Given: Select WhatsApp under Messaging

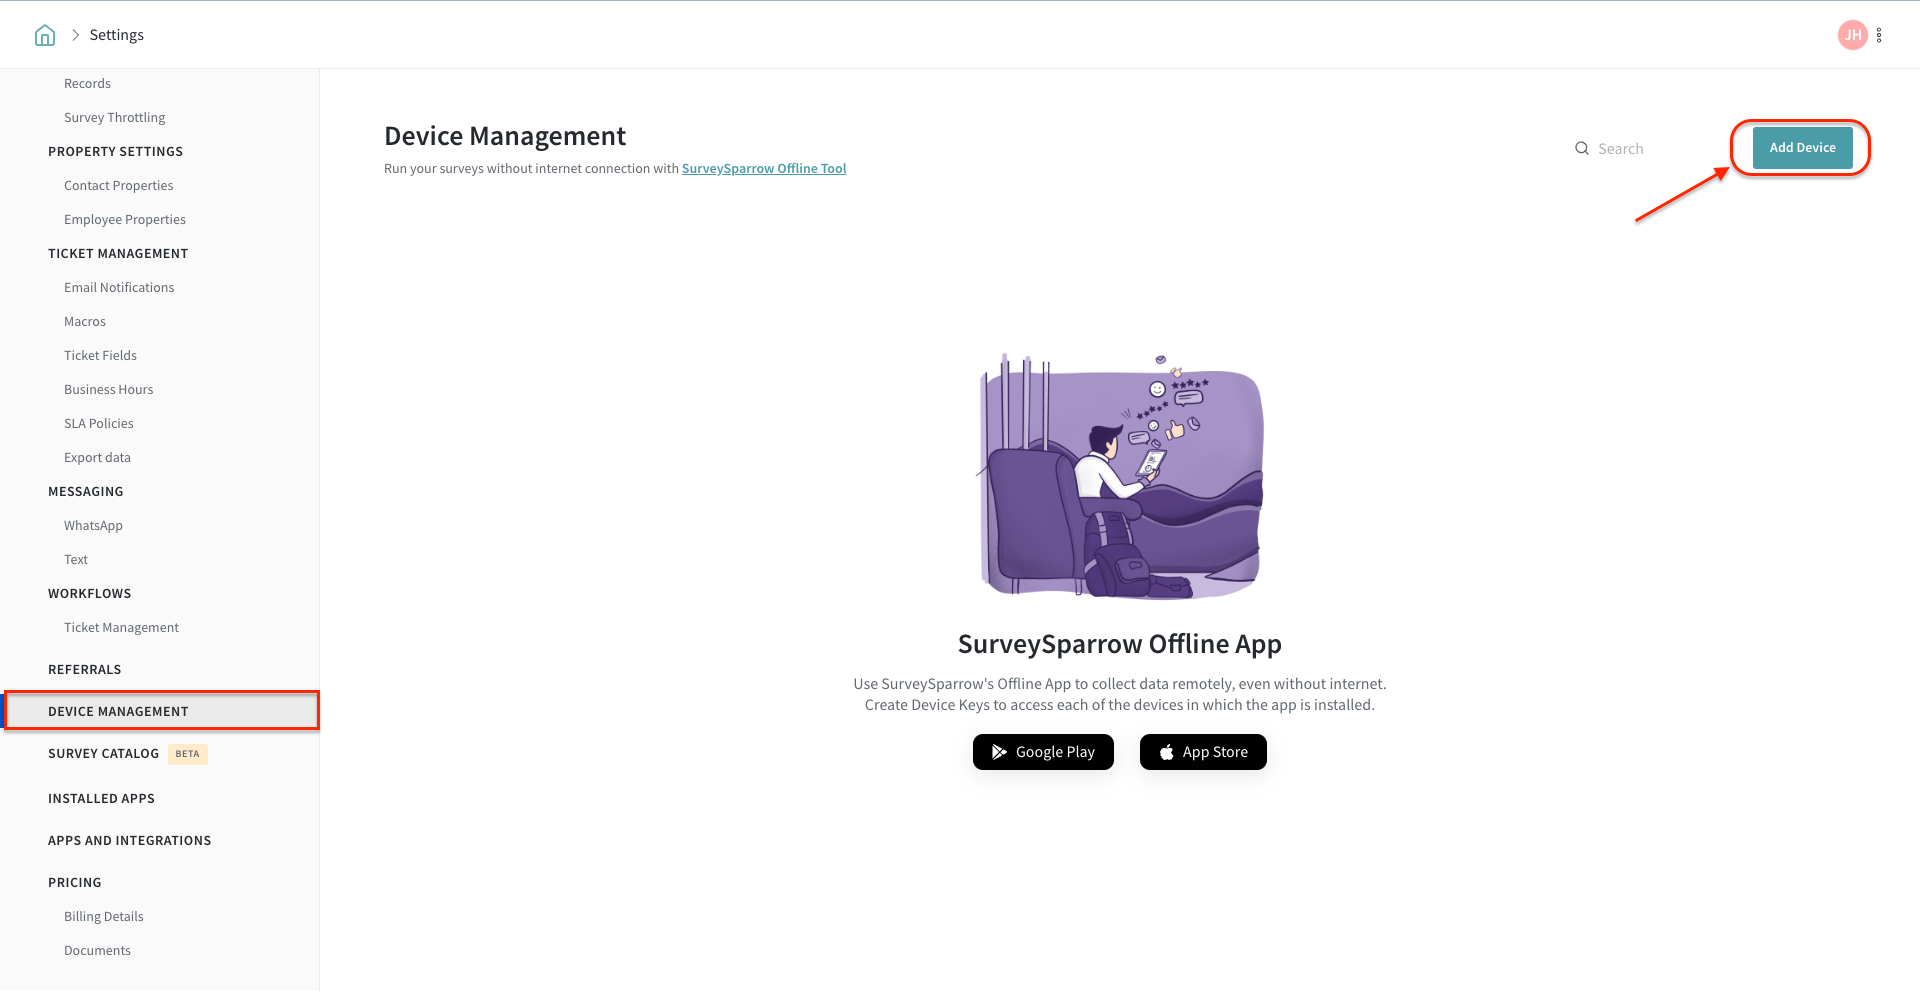Looking at the screenshot, I should [93, 526].
